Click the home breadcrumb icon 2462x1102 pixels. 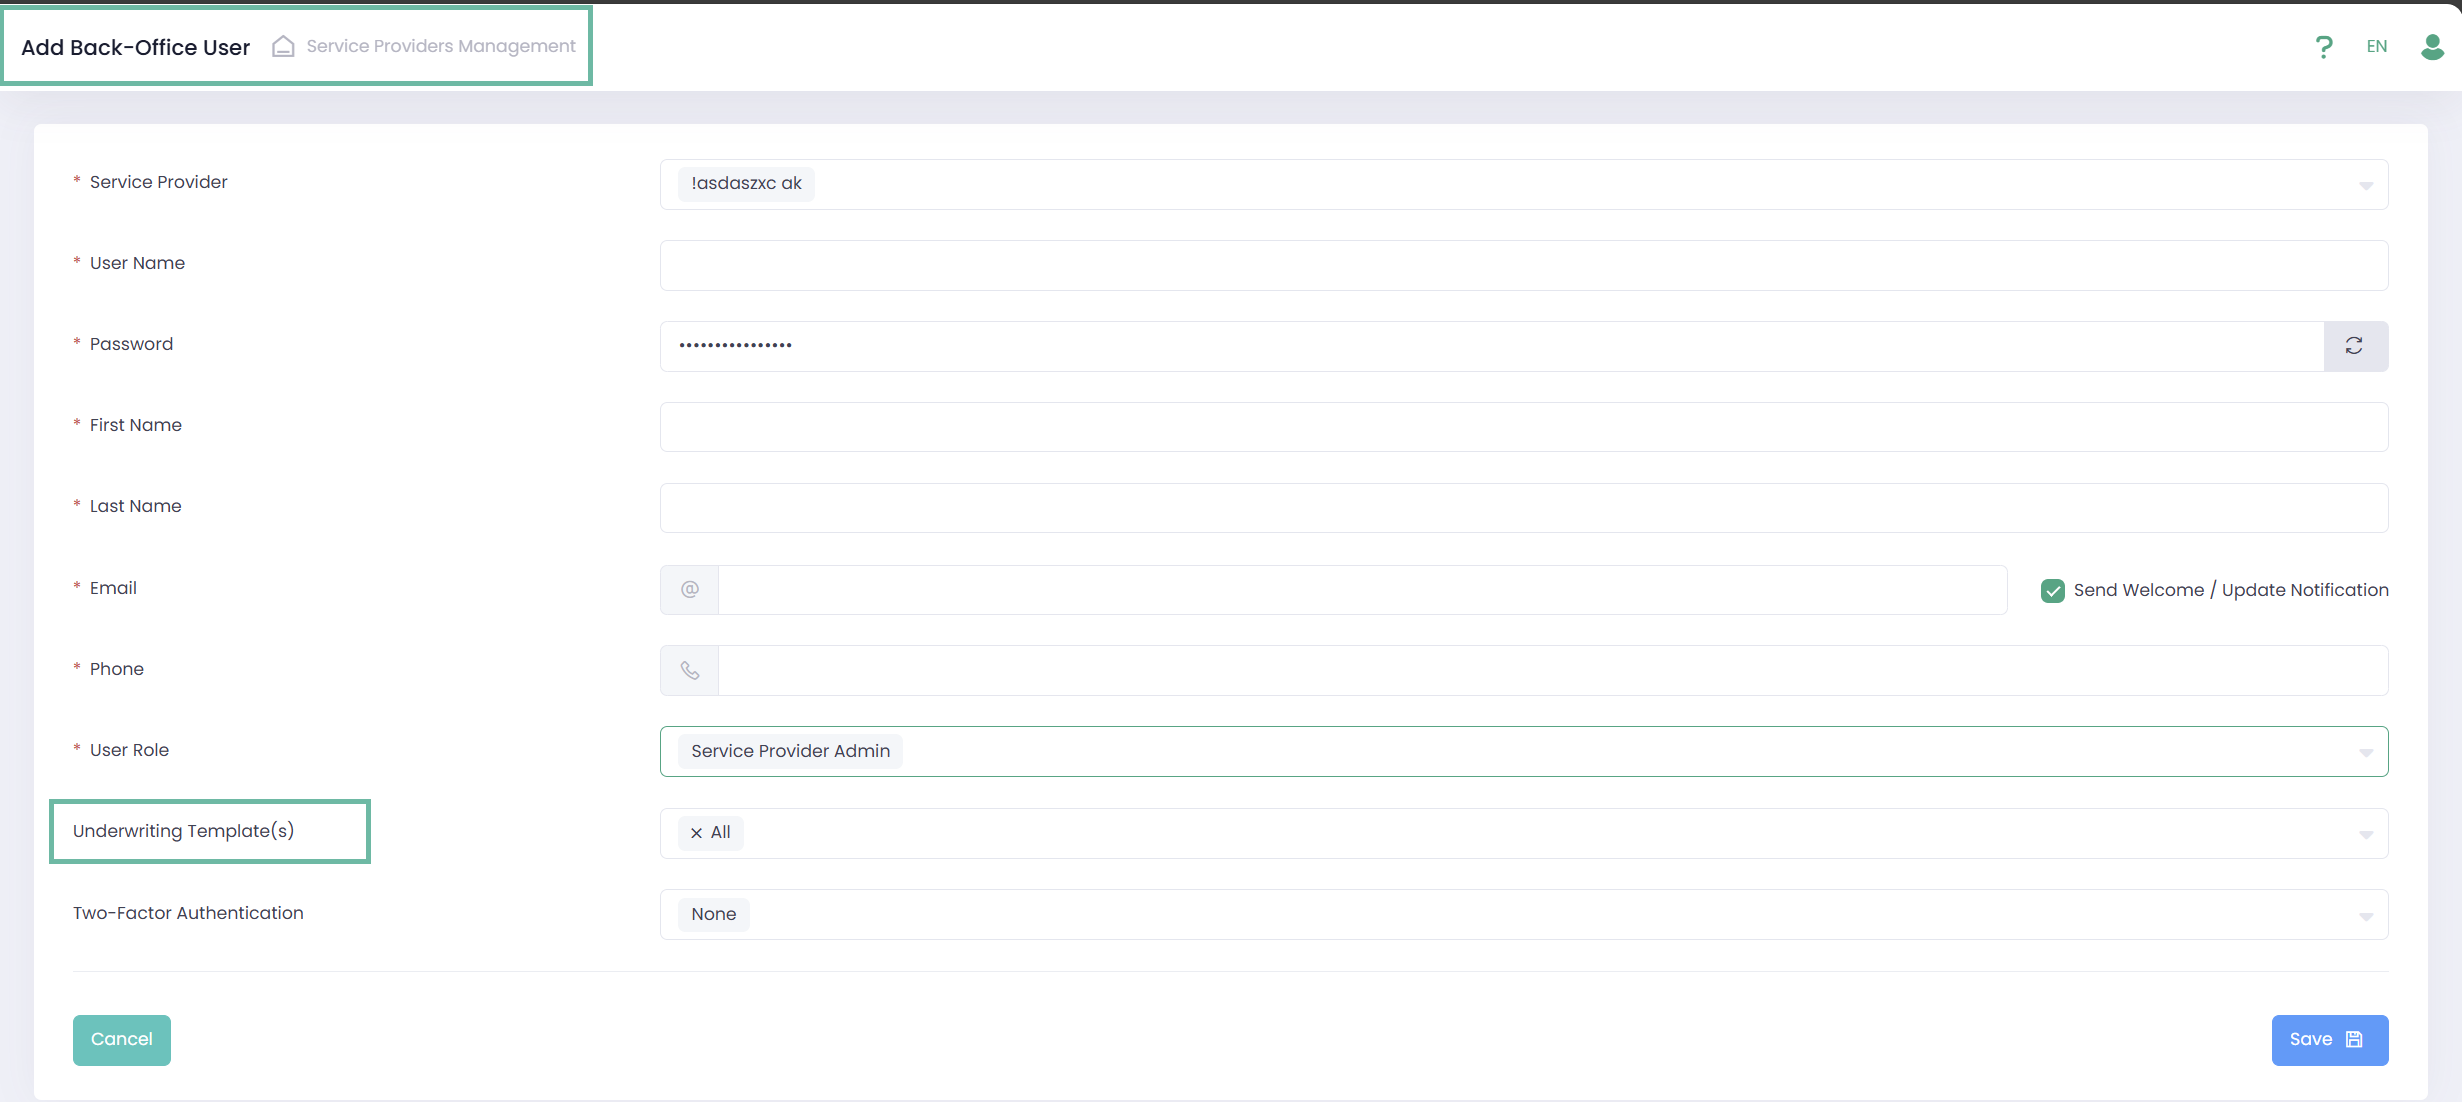point(283,47)
